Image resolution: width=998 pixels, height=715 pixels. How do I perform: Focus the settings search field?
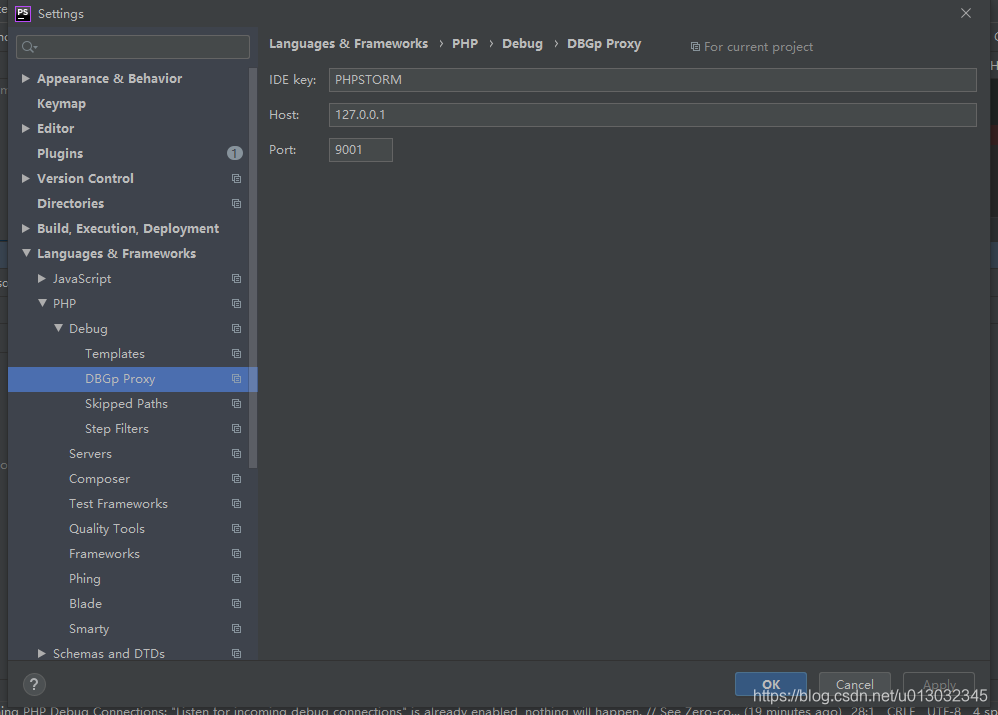[132, 46]
